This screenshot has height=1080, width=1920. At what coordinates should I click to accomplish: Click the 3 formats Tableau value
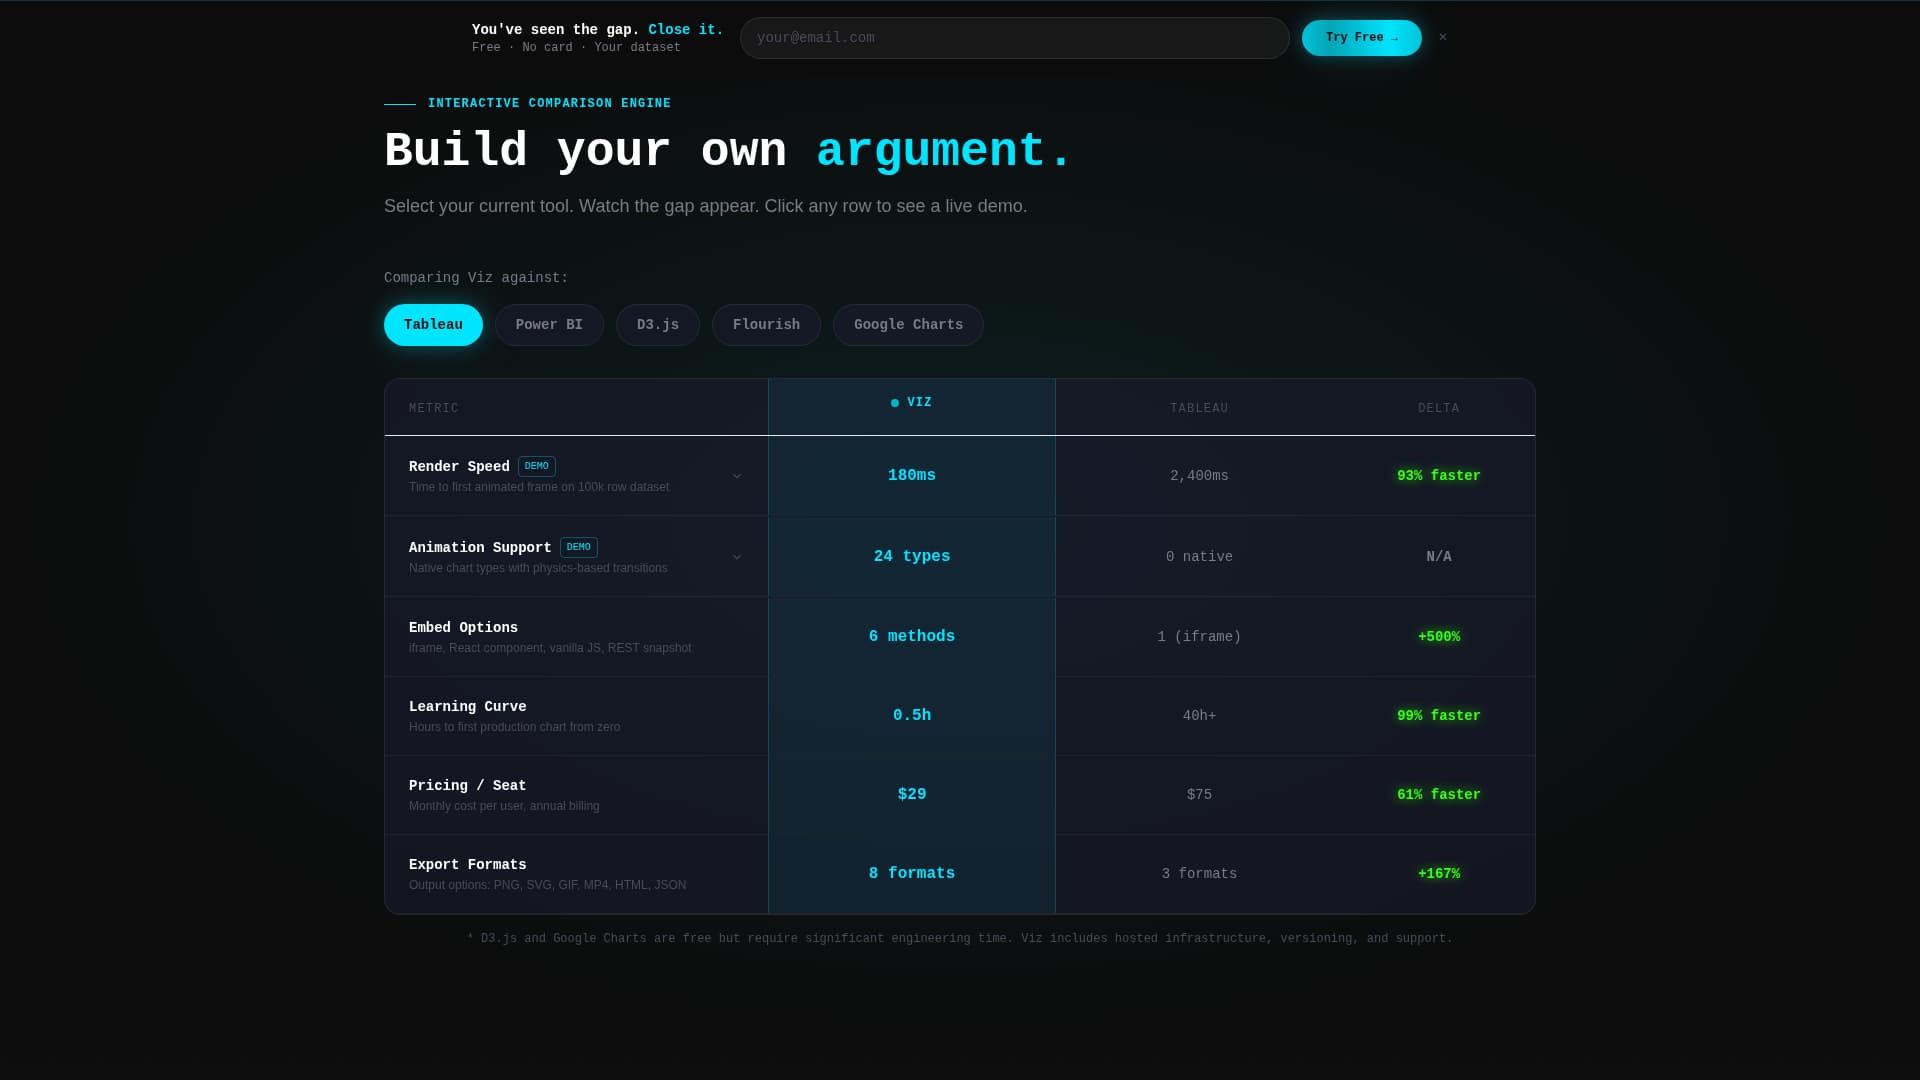click(x=1199, y=874)
